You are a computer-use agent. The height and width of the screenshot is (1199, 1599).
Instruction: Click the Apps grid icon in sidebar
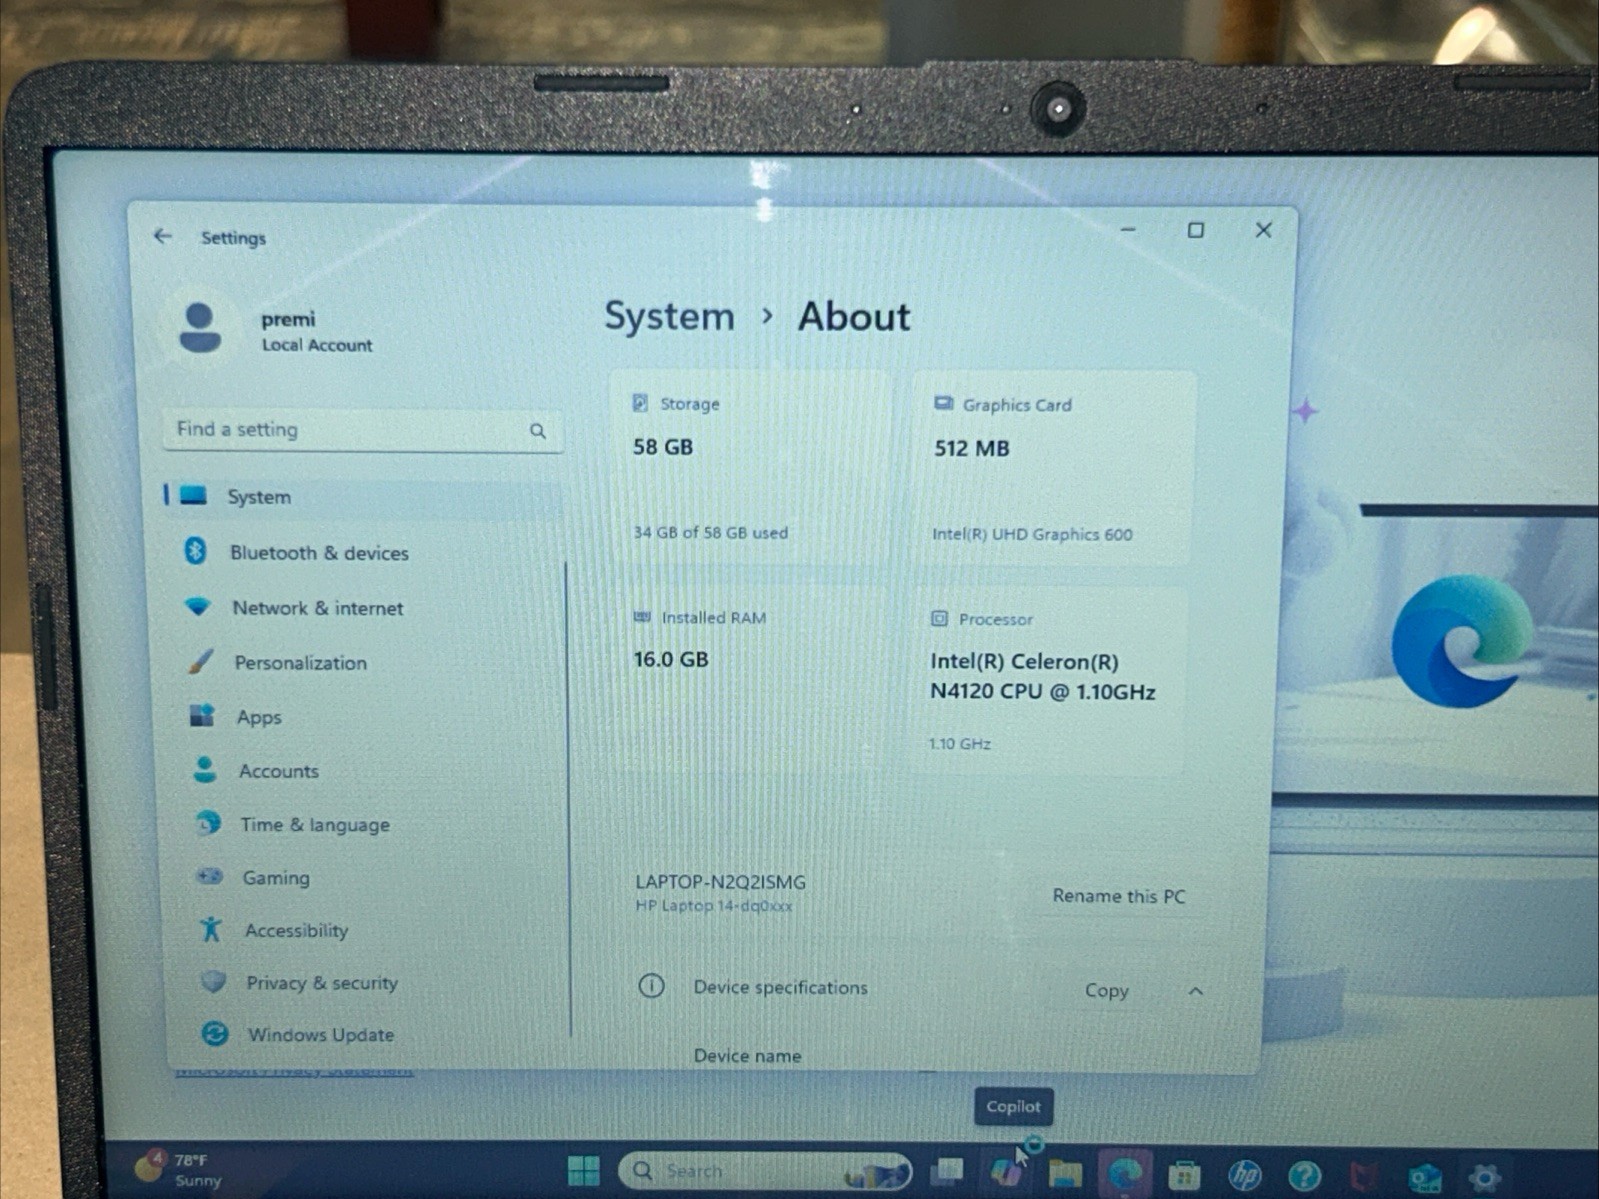pyautogui.click(x=202, y=715)
